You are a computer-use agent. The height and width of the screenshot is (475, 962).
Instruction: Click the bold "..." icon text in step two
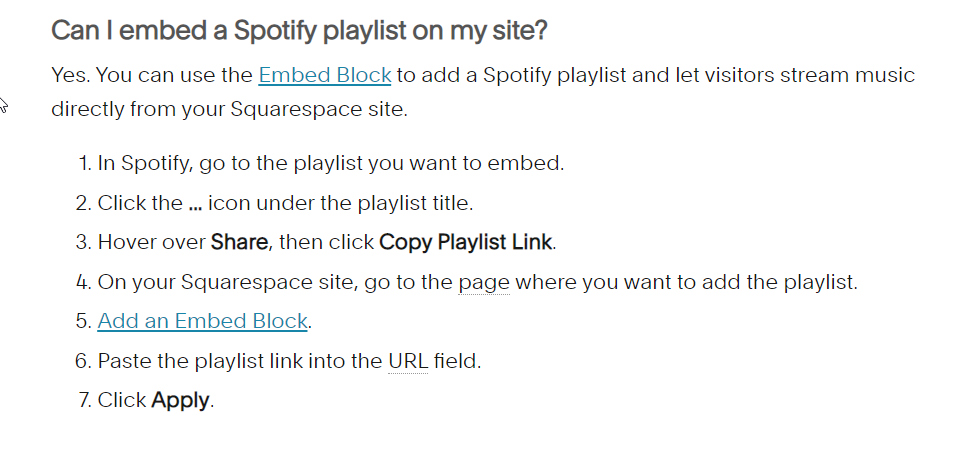click(195, 203)
